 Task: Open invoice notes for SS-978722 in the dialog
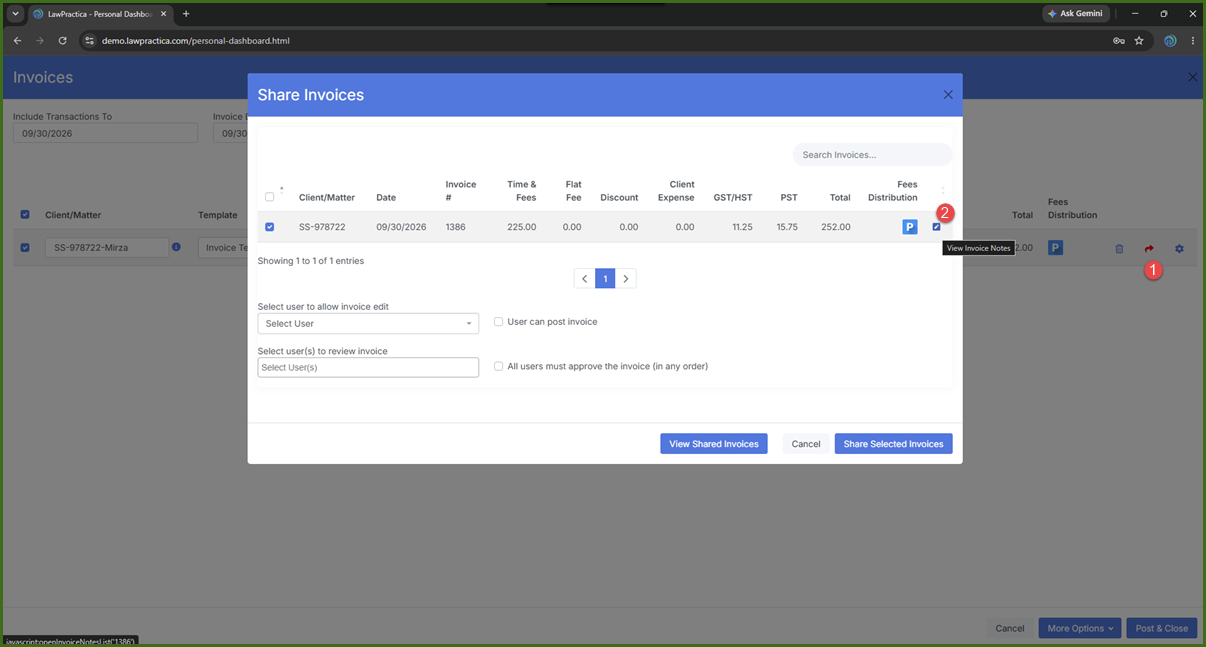coord(936,227)
